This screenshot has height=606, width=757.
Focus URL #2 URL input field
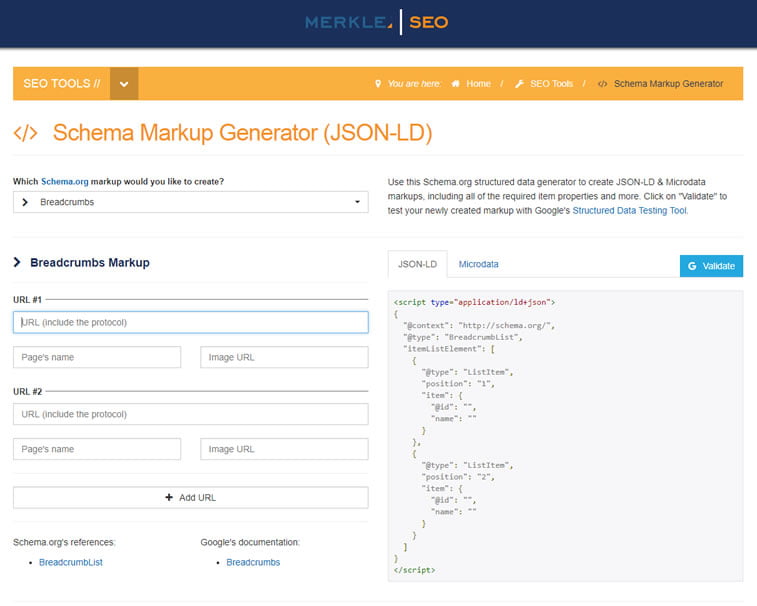tap(191, 414)
